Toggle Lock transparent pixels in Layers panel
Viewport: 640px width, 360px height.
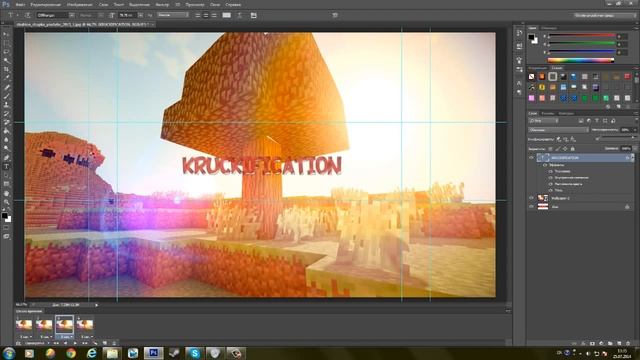pos(550,149)
